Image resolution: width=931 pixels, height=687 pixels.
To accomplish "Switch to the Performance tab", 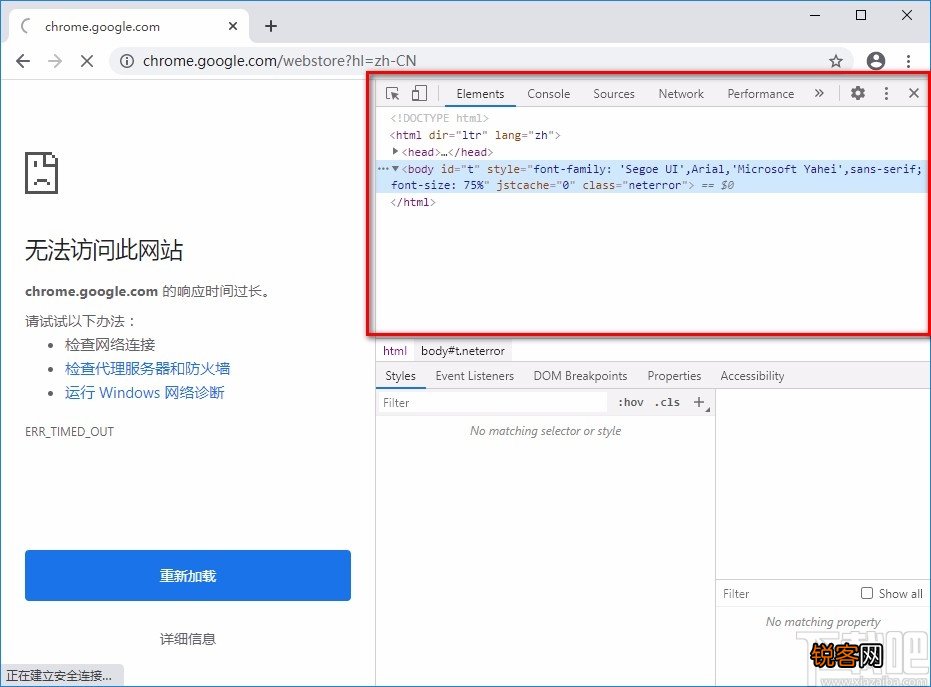I will (x=760, y=94).
